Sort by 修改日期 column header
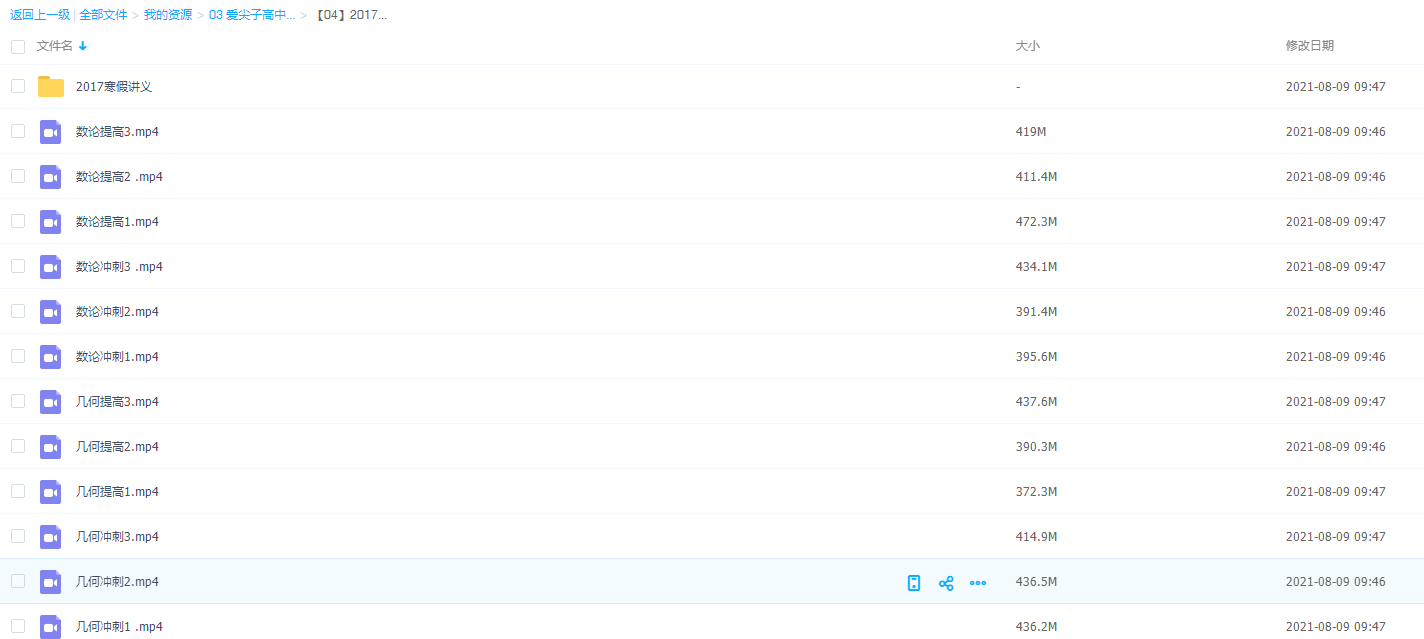This screenshot has height=639, width=1424. pos(1309,46)
